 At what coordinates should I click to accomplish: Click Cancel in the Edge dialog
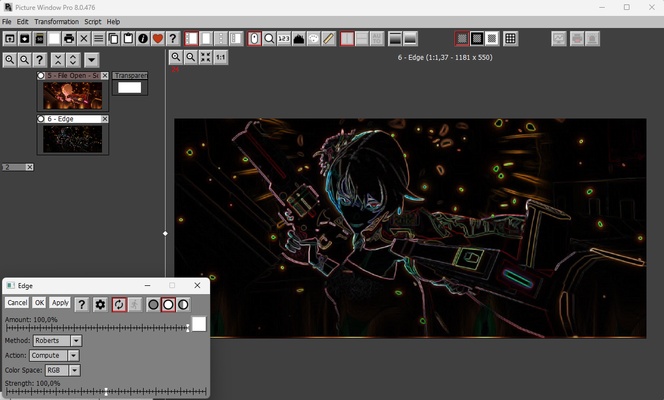tap(17, 303)
